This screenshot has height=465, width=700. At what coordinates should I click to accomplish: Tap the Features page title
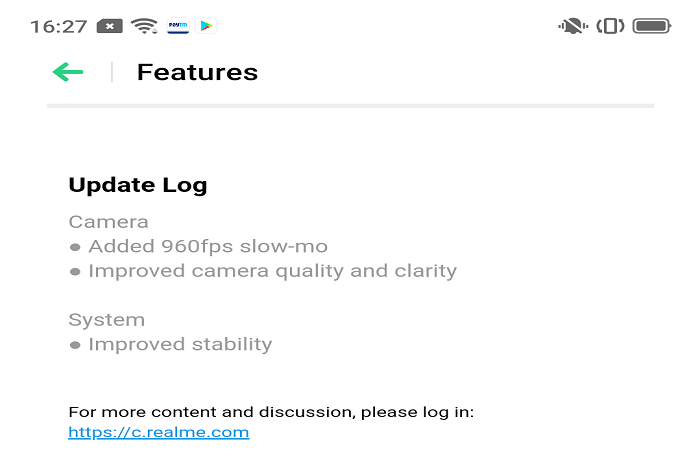[197, 72]
